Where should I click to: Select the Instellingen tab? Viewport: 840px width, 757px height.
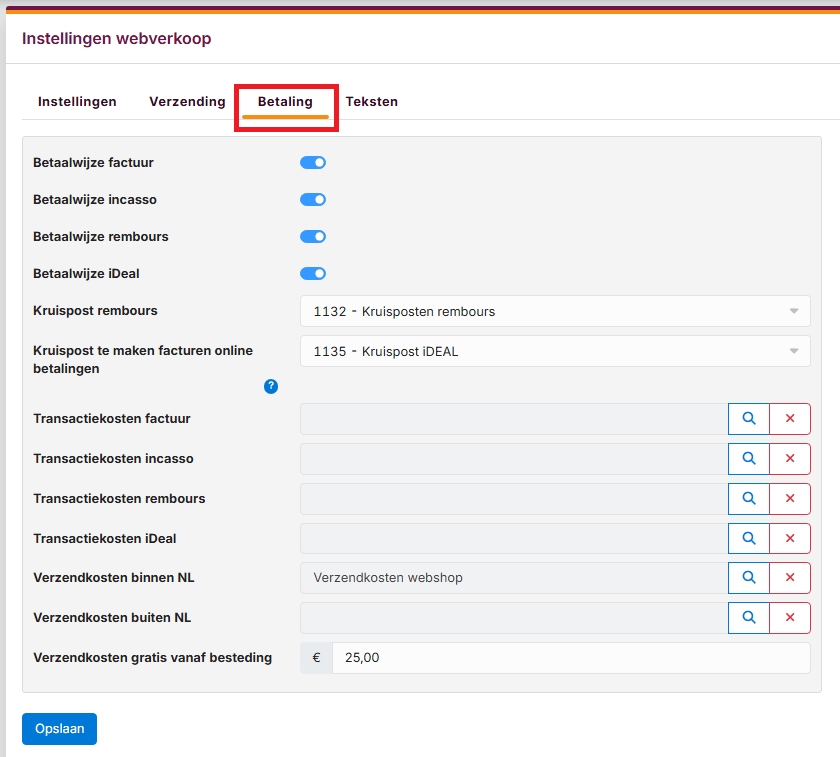[x=77, y=101]
